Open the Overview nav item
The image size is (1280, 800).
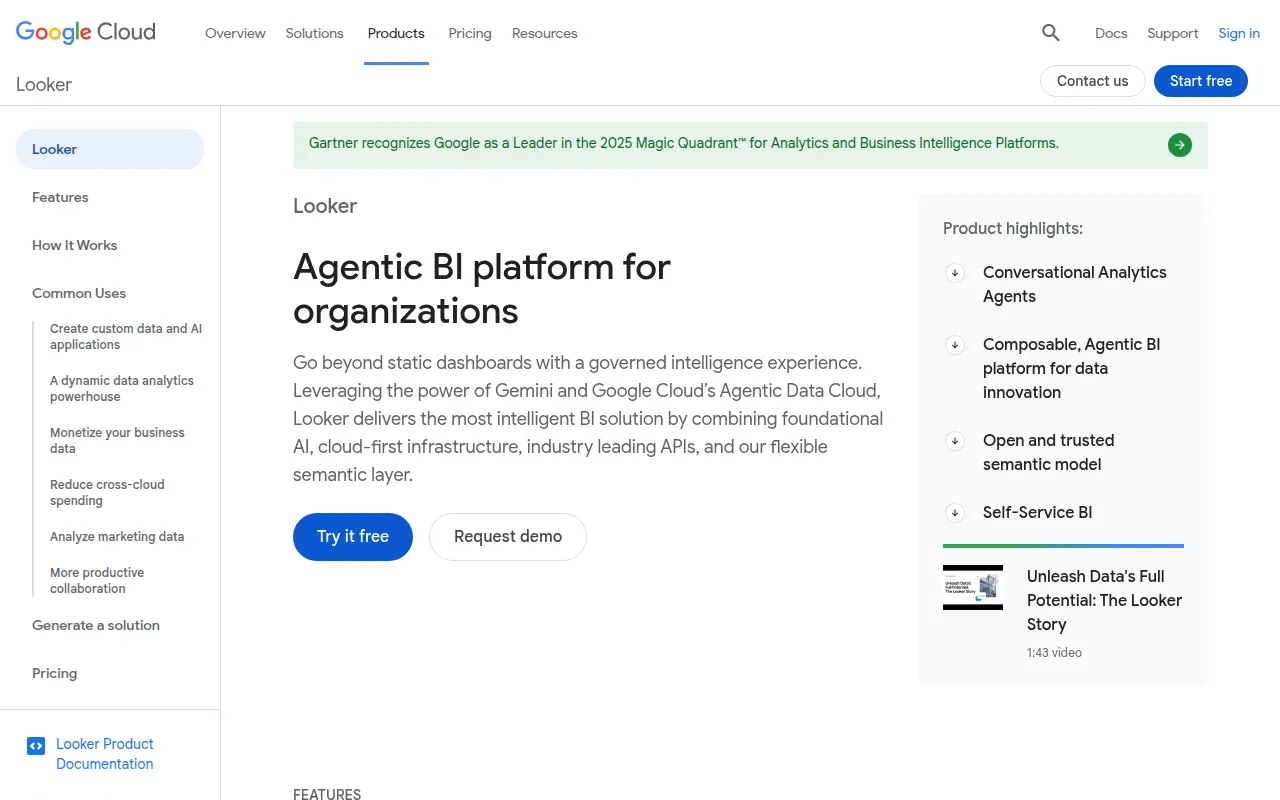[235, 33]
